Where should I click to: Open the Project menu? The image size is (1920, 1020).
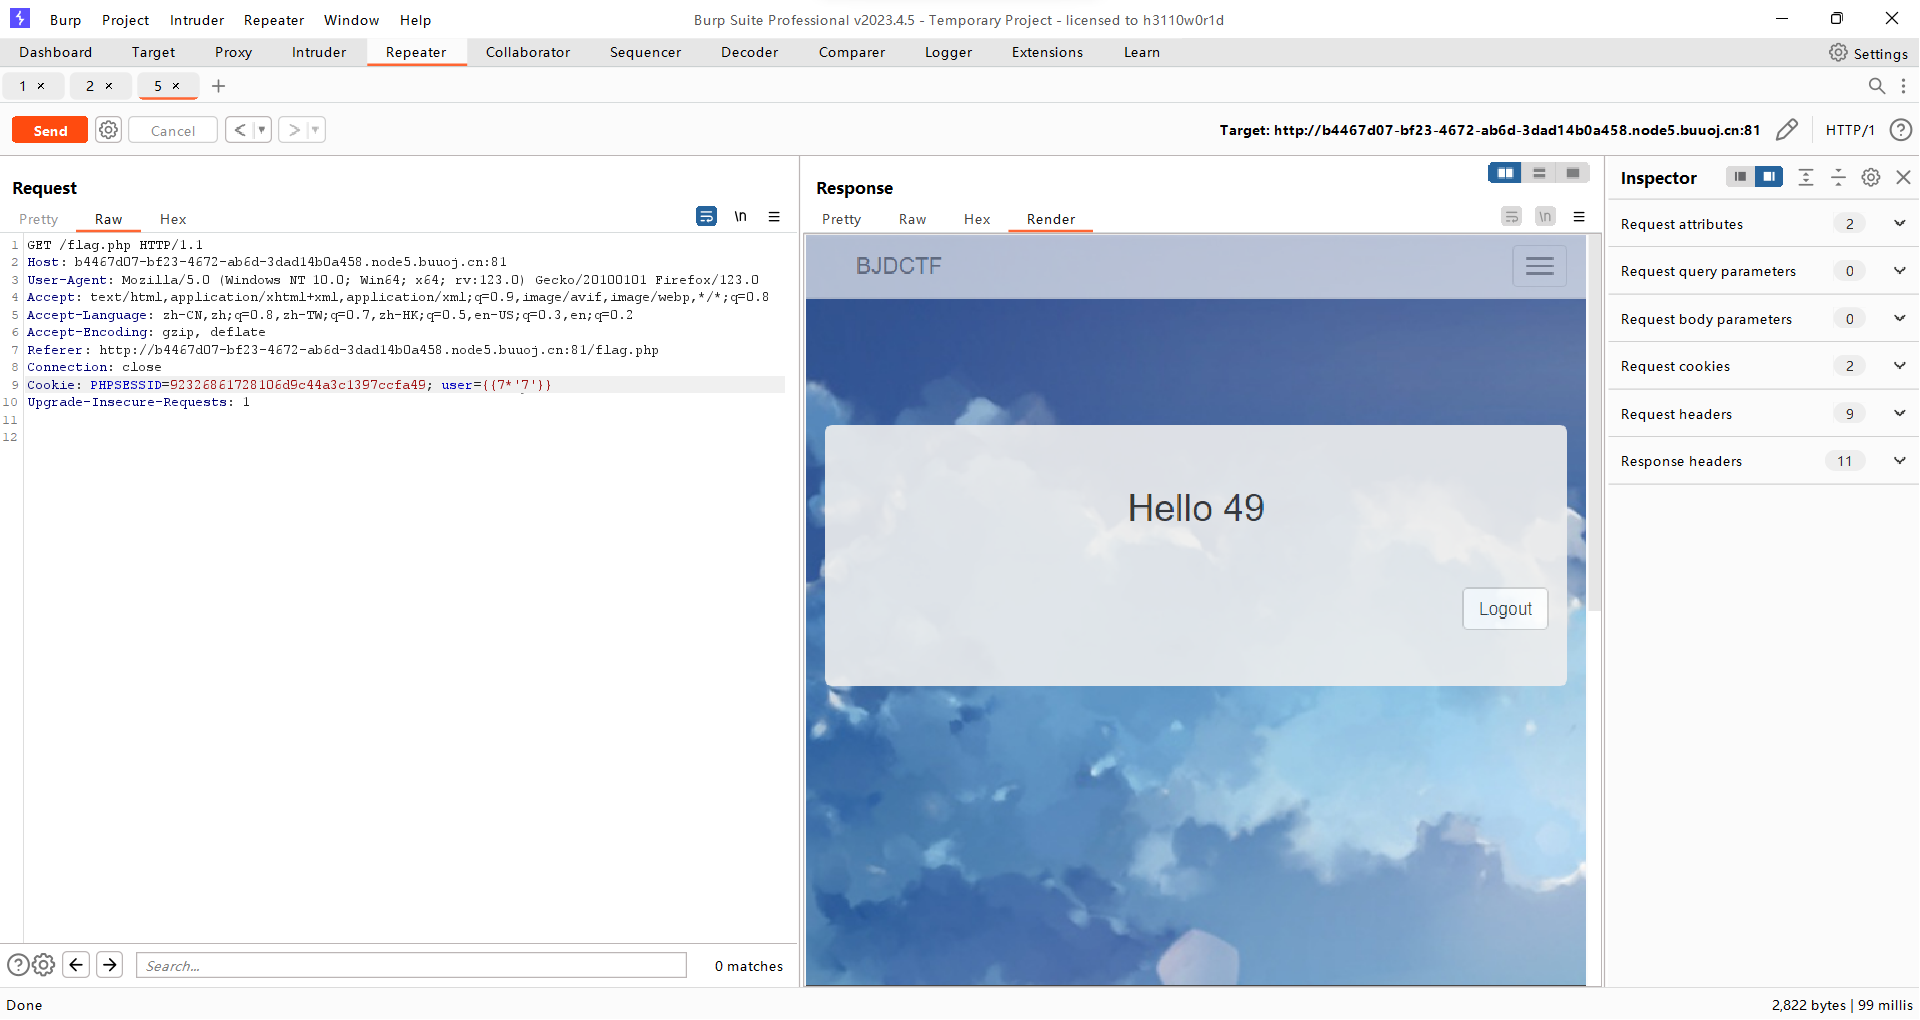(x=125, y=20)
